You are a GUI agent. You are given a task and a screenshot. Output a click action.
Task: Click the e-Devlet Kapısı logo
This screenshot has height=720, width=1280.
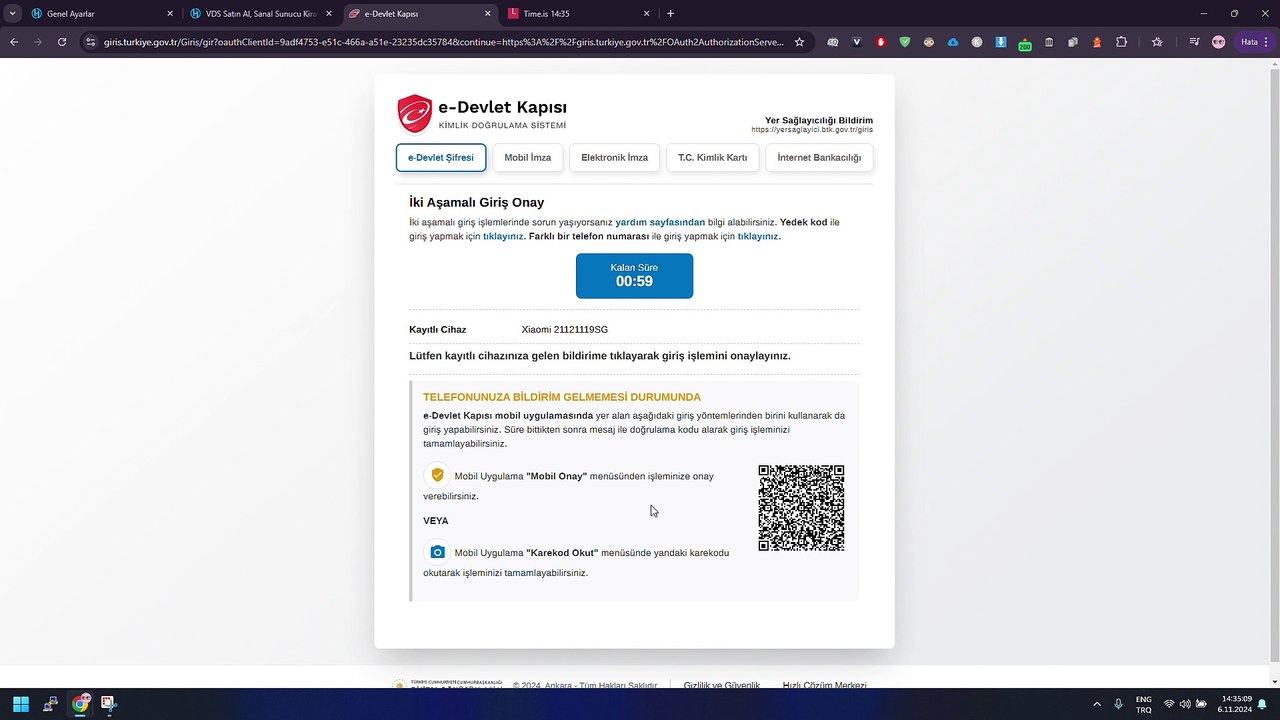pos(482,114)
